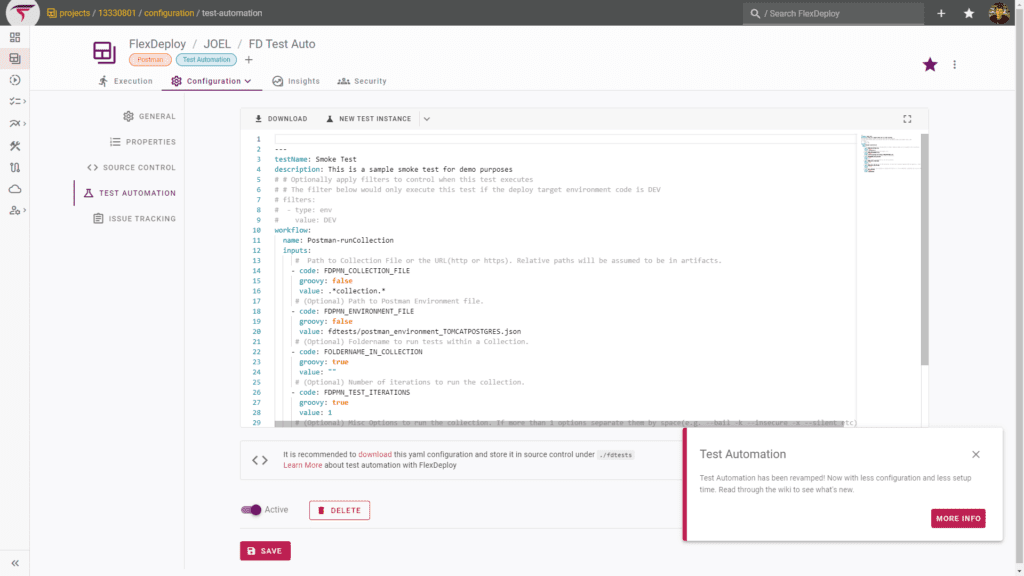Image resolution: width=1024 pixels, height=576 pixels.
Task: Expand the trend-line sidebar icon's chevron
Action: [x=25, y=123]
